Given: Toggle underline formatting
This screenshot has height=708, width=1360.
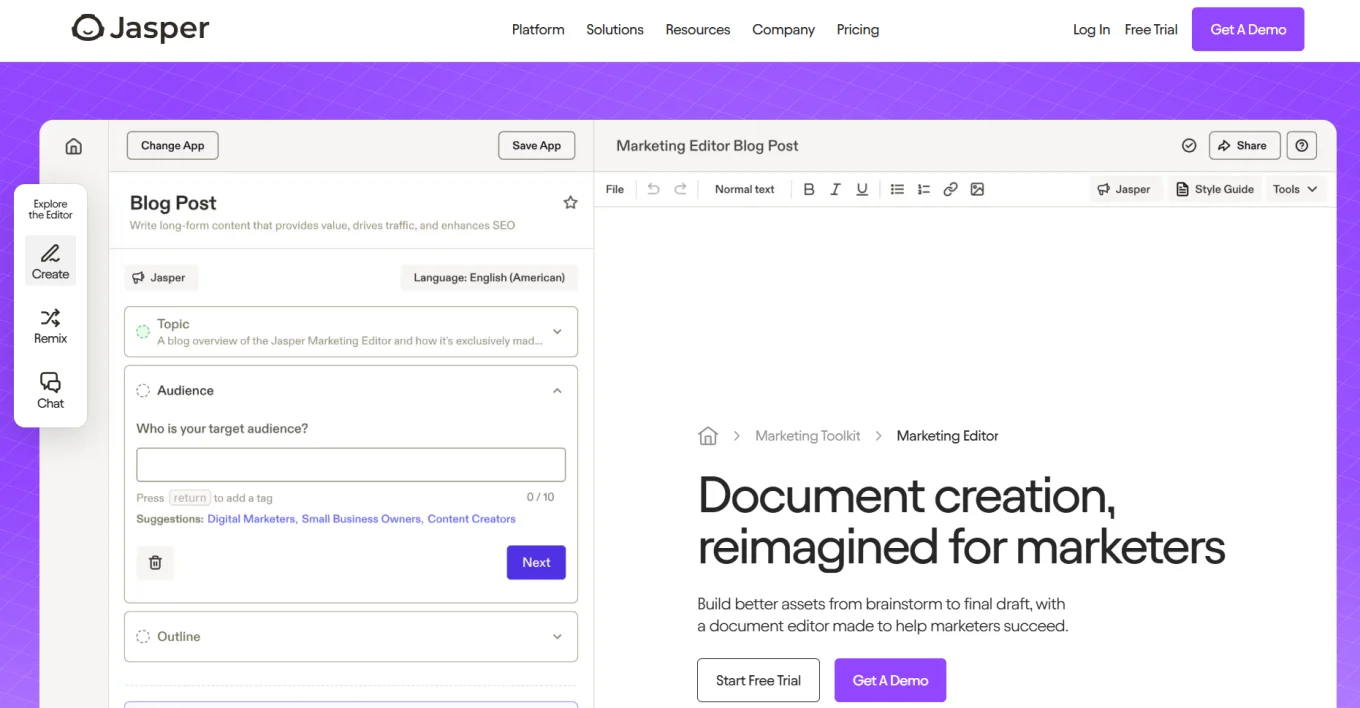Looking at the screenshot, I should click(x=862, y=189).
